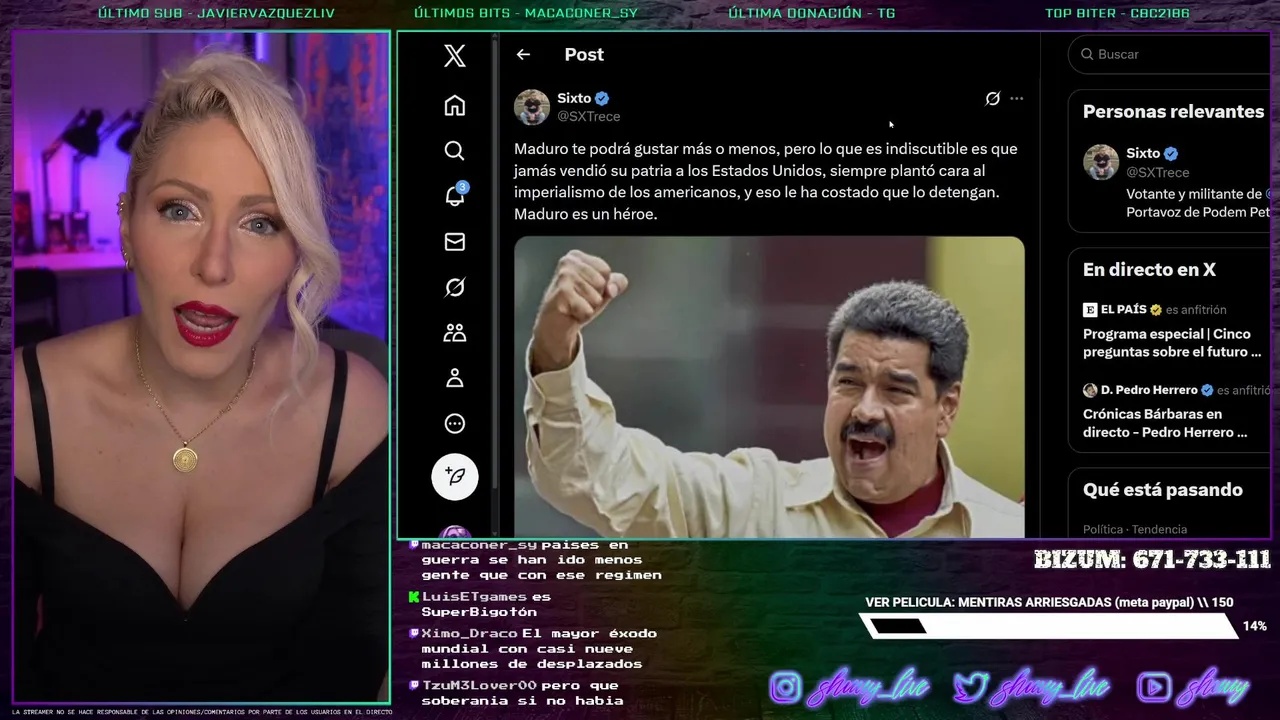The image size is (1280, 720).
Task: Click D. Pedro Herrero avatar icon
Action: tap(1090, 390)
